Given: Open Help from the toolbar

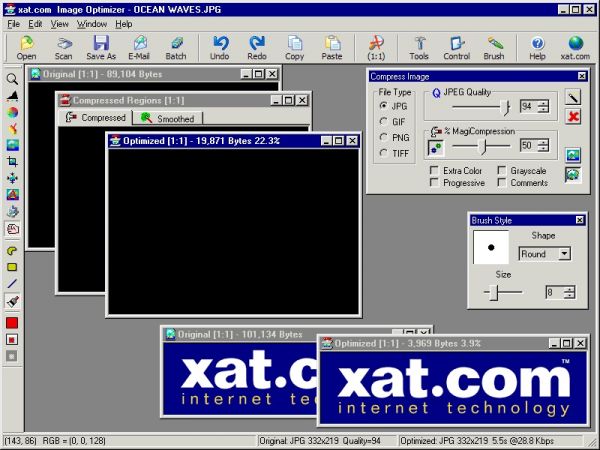Looking at the screenshot, I should click(538, 47).
